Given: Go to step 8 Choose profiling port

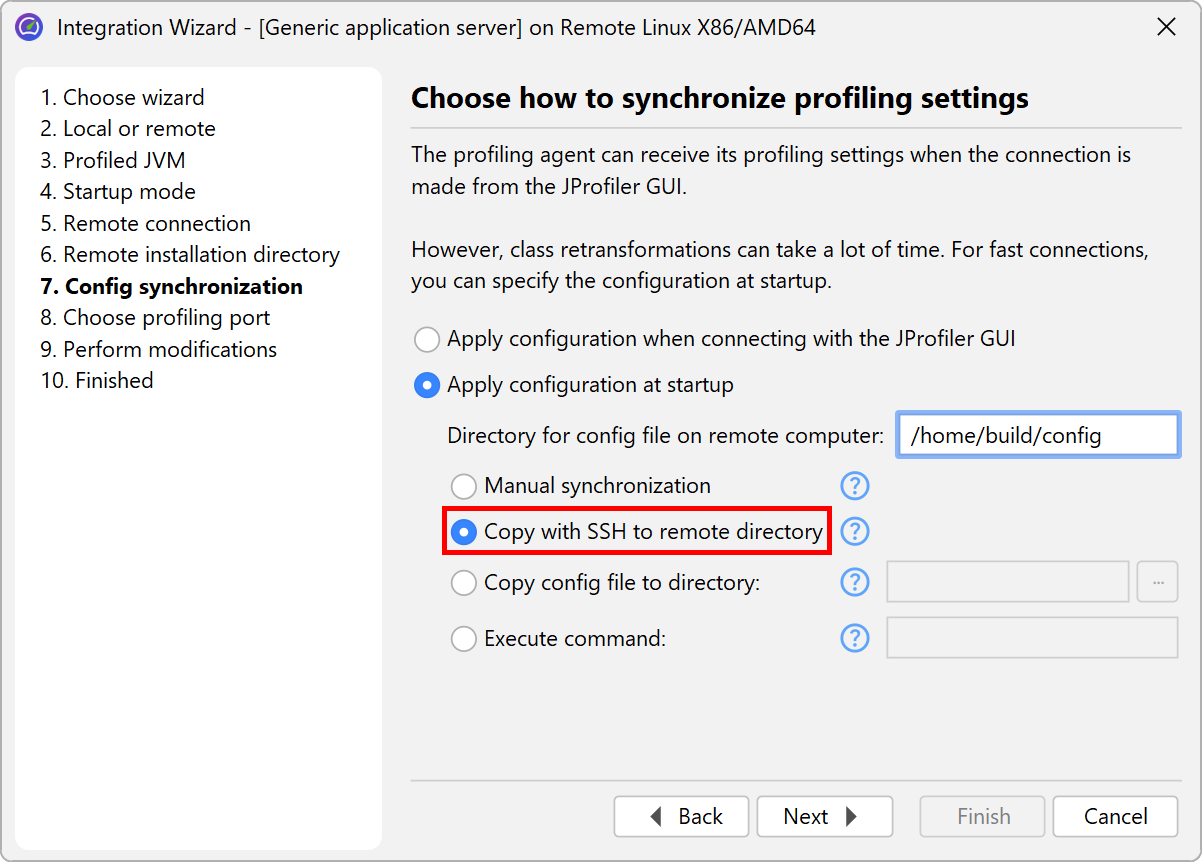Looking at the screenshot, I should tap(155, 317).
